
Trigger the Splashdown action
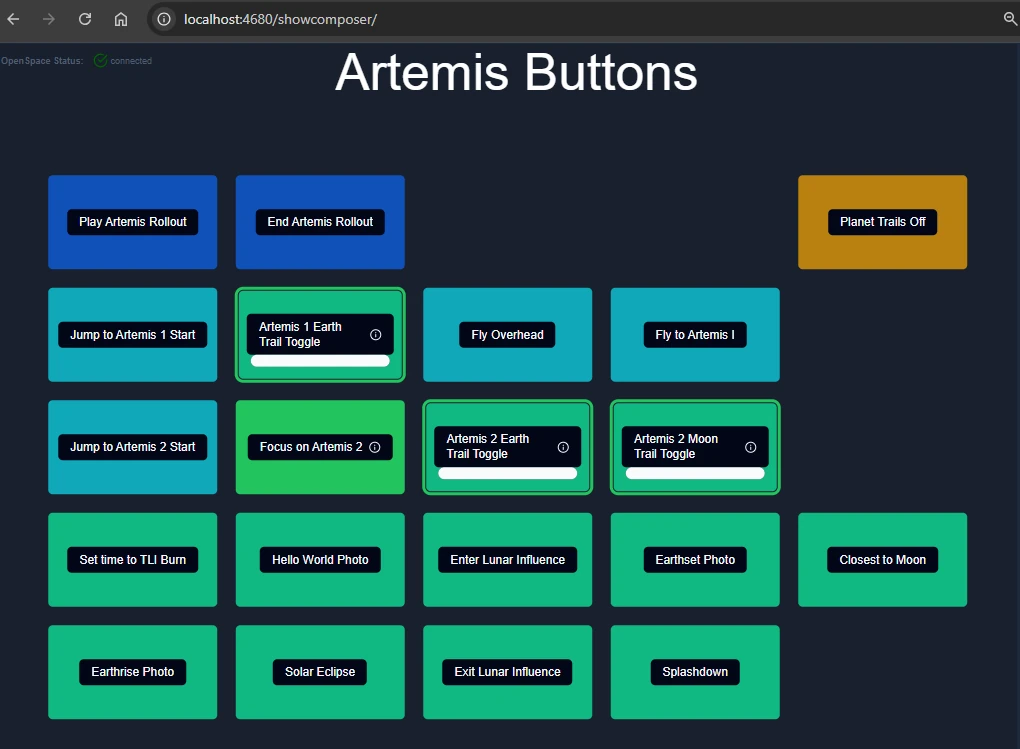coord(694,671)
